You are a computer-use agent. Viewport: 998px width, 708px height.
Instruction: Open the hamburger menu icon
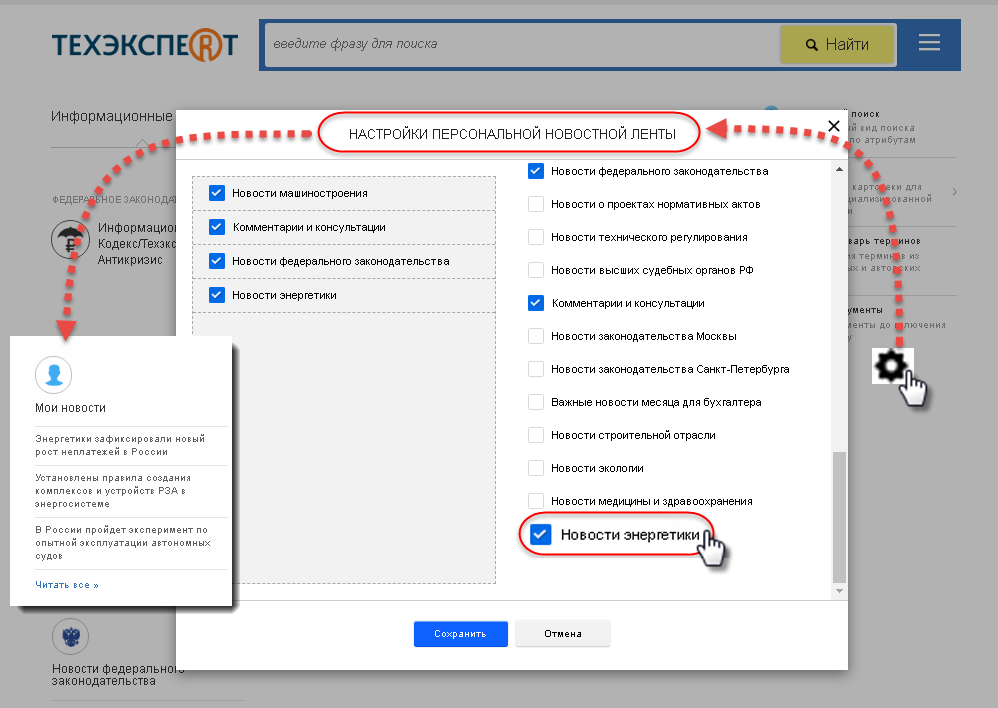point(929,43)
